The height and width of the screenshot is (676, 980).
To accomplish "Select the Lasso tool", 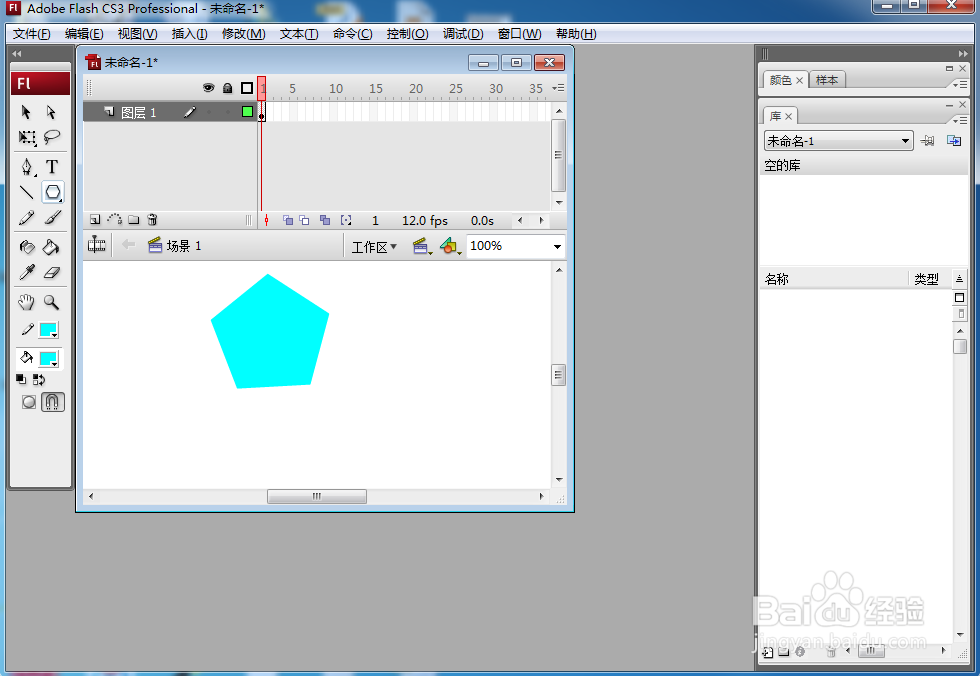I will (x=52, y=137).
